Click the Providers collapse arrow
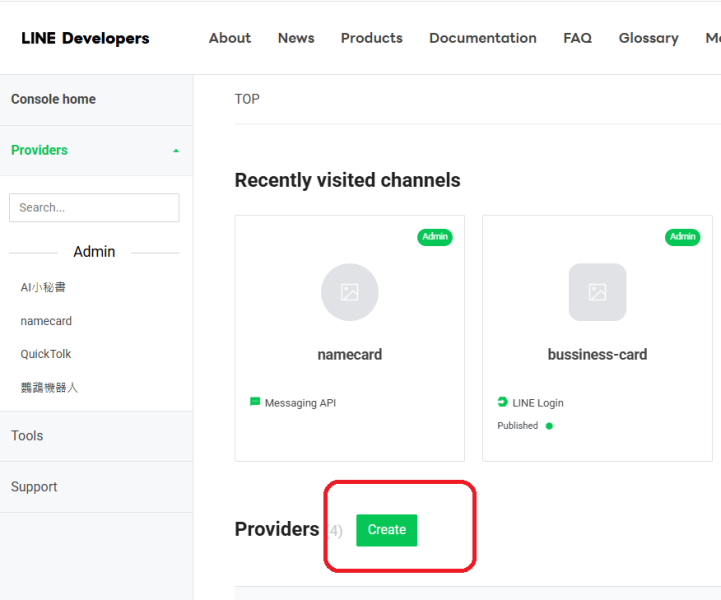Image resolution: width=721 pixels, height=600 pixels. point(176,151)
